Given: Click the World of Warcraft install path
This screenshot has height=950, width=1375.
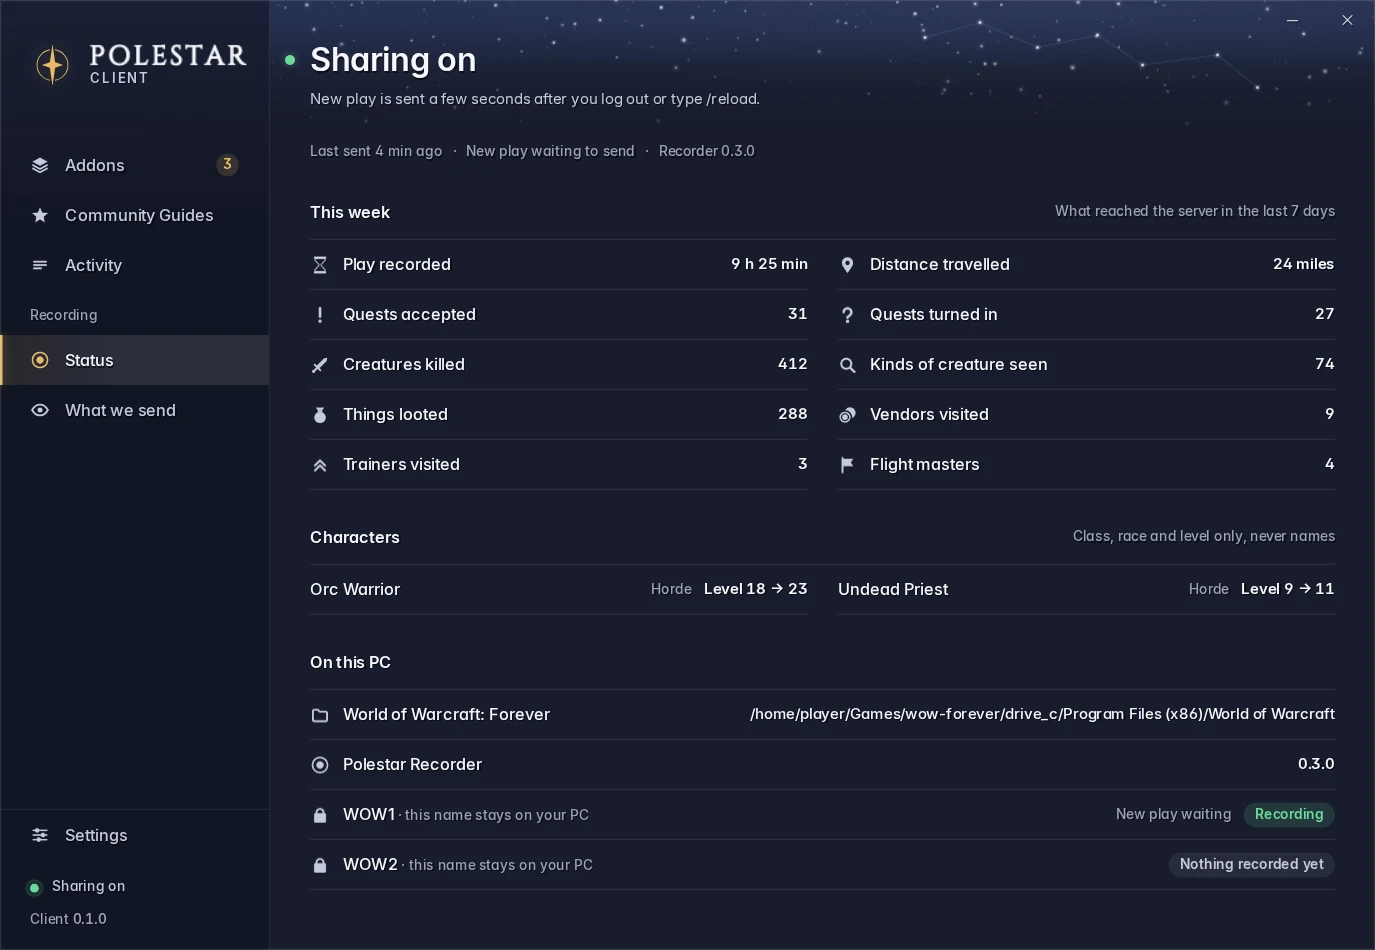Looking at the screenshot, I should coord(1042,714).
